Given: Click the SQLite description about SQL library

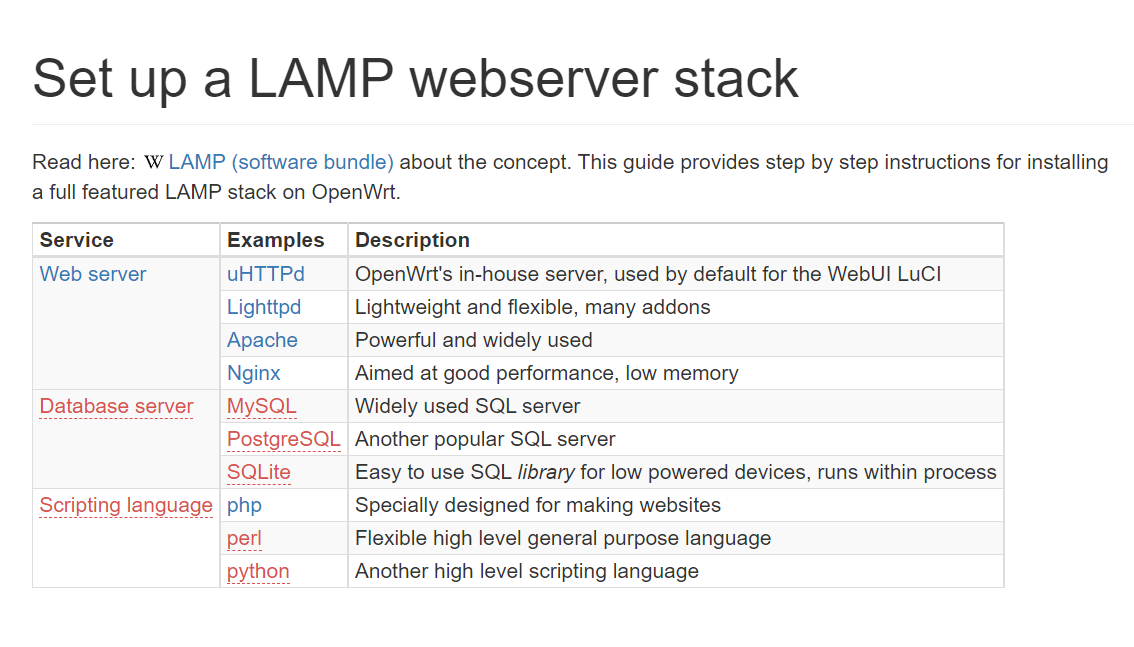Looking at the screenshot, I should (x=675, y=472).
